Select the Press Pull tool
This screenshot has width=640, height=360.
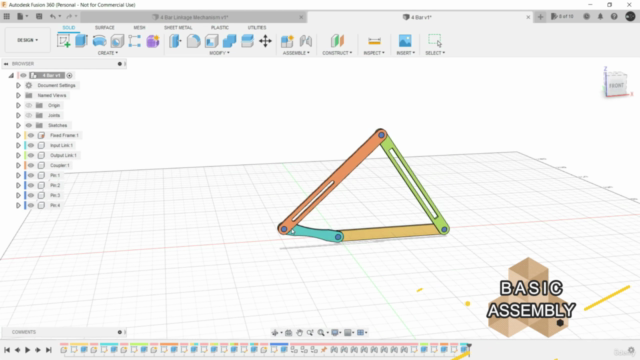[175, 41]
